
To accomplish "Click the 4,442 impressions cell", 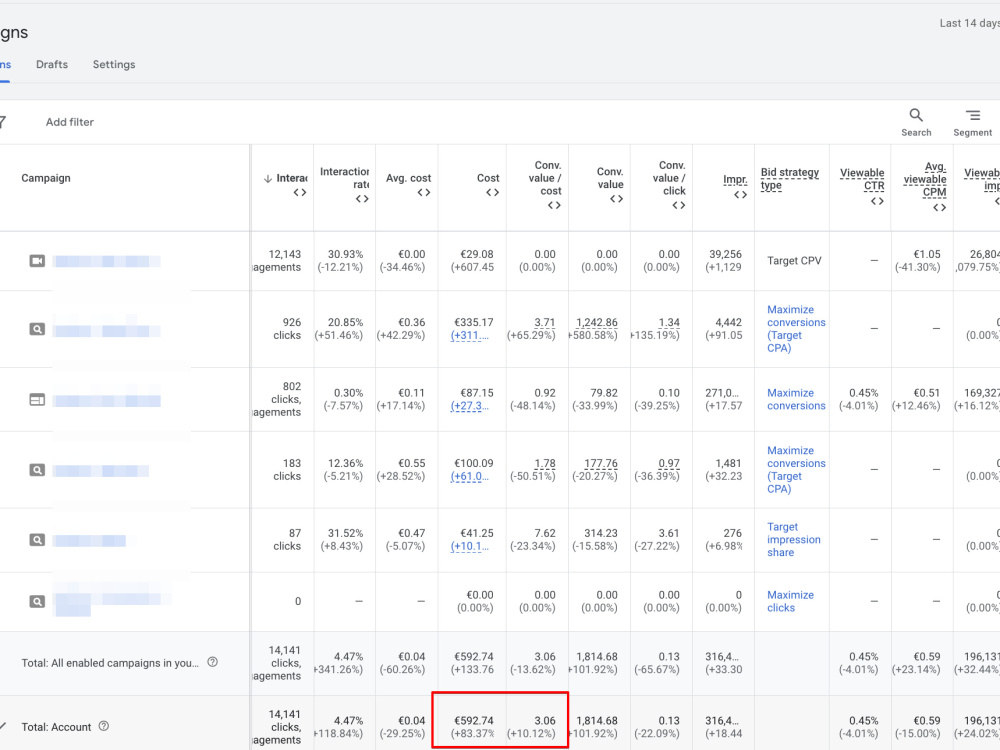I will [728, 323].
